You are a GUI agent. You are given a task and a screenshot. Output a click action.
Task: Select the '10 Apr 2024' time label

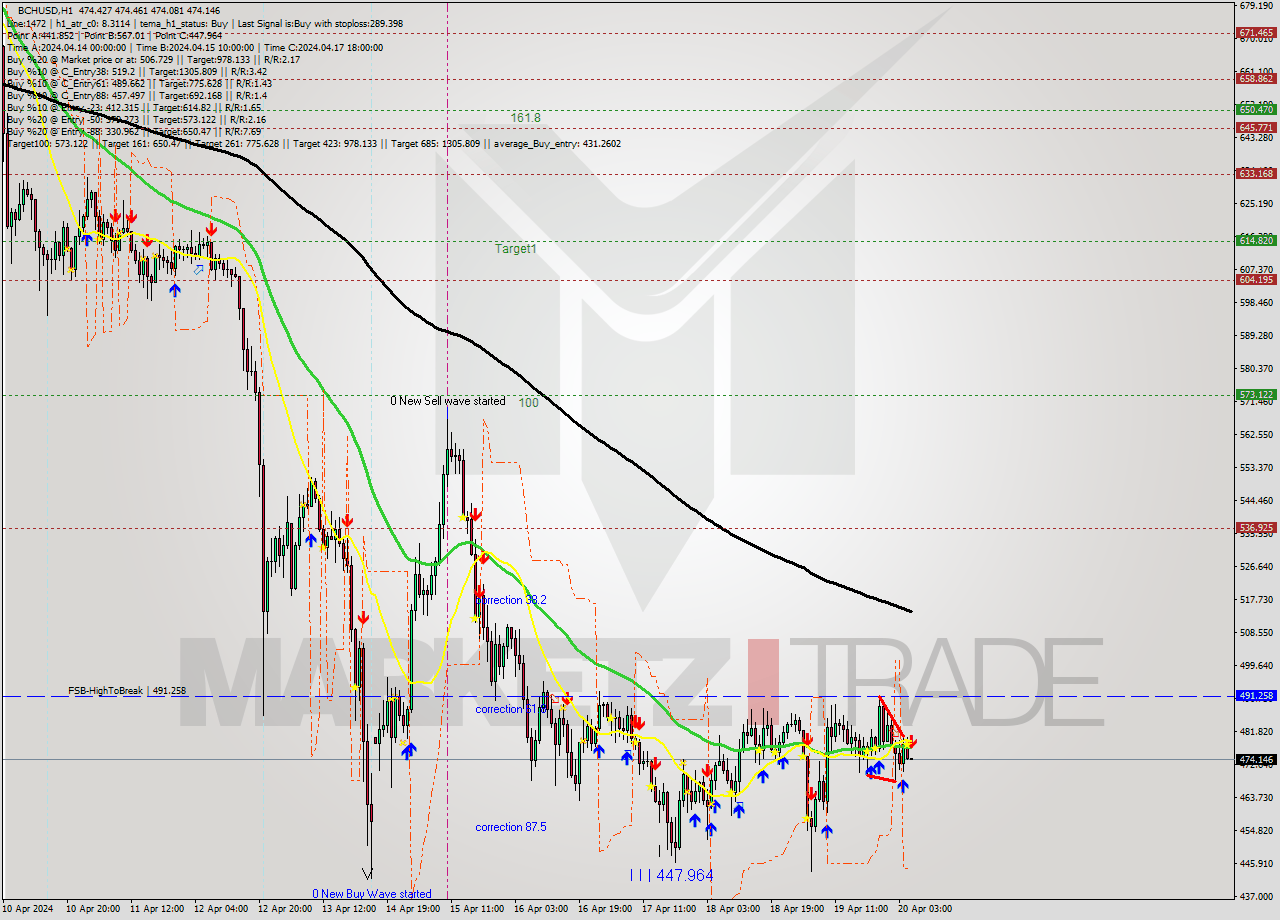[x=26, y=909]
